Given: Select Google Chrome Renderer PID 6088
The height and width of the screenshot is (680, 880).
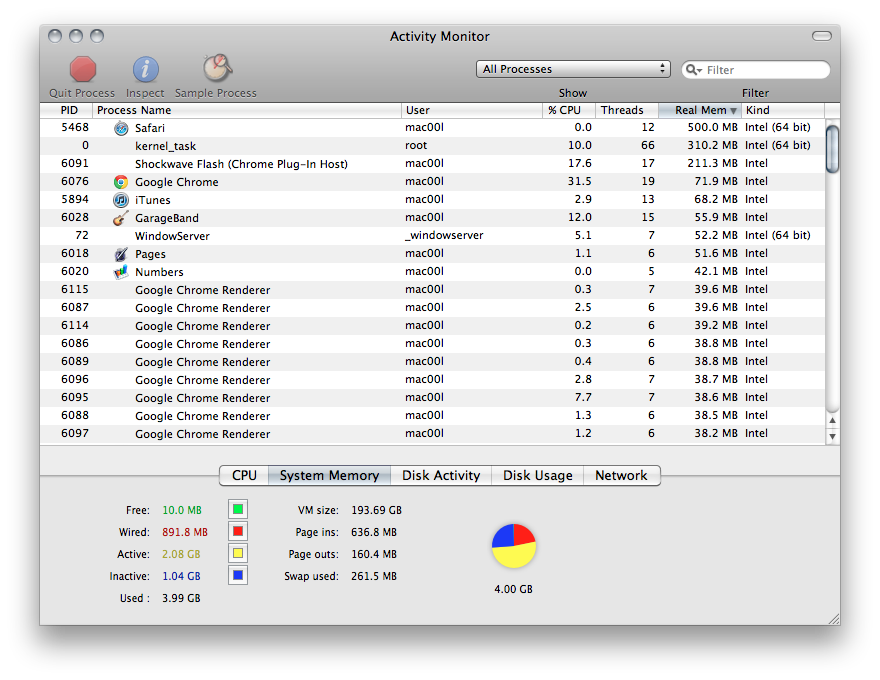Looking at the screenshot, I should point(433,415).
